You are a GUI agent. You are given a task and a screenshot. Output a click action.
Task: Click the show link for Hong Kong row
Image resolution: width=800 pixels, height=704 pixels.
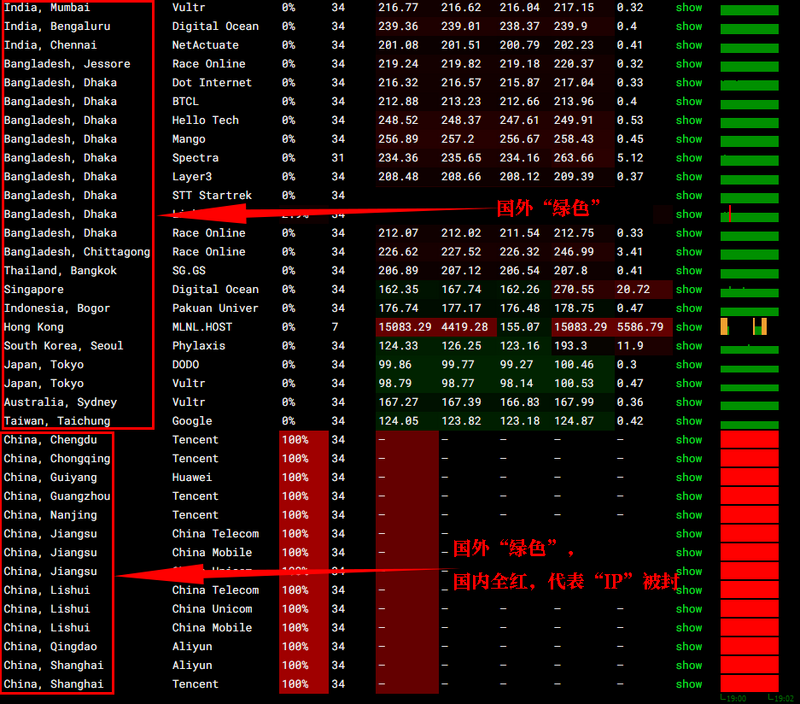click(688, 327)
